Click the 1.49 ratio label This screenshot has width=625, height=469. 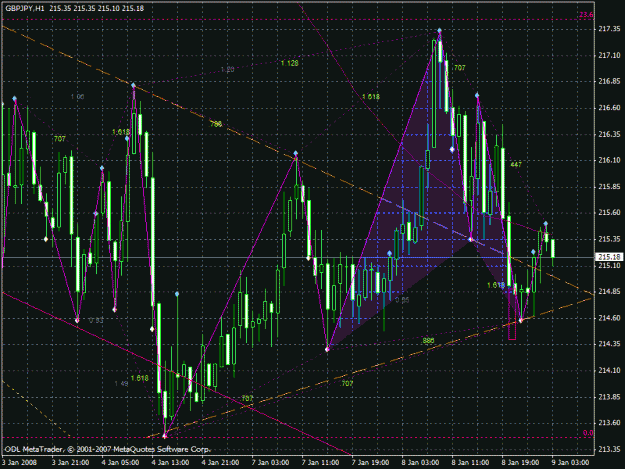coord(121,383)
